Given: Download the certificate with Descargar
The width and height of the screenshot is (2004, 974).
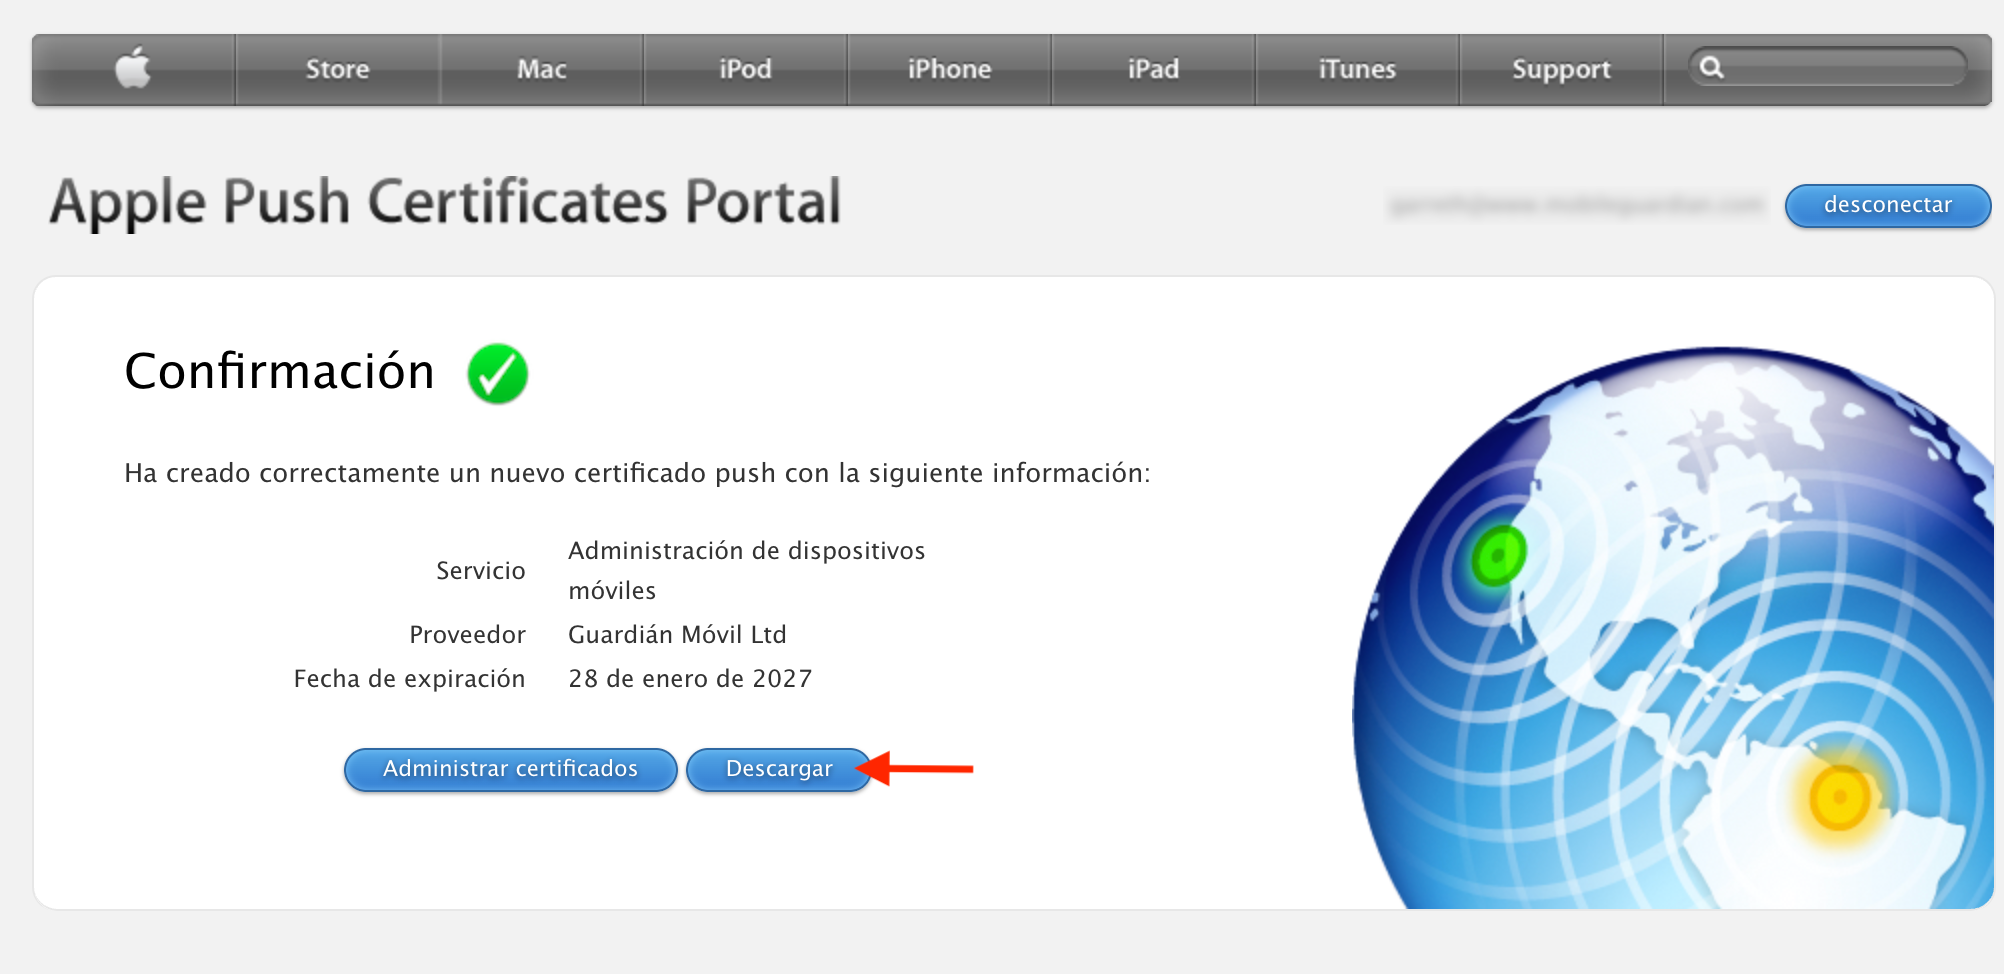Looking at the screenshot, I should (x=778, y=769).
